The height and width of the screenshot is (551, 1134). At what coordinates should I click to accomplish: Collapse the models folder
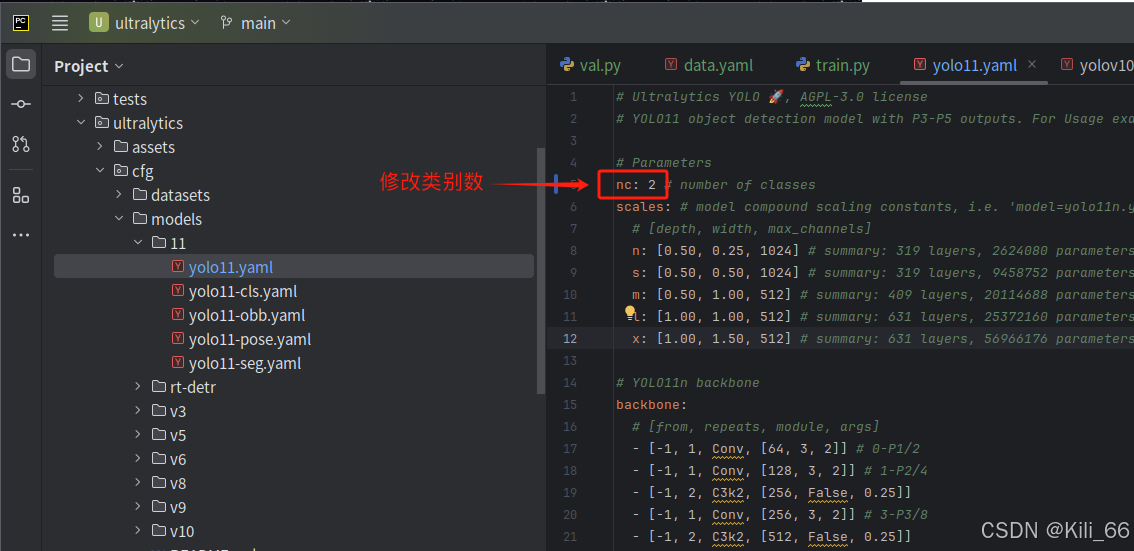(x=119, y=218)
